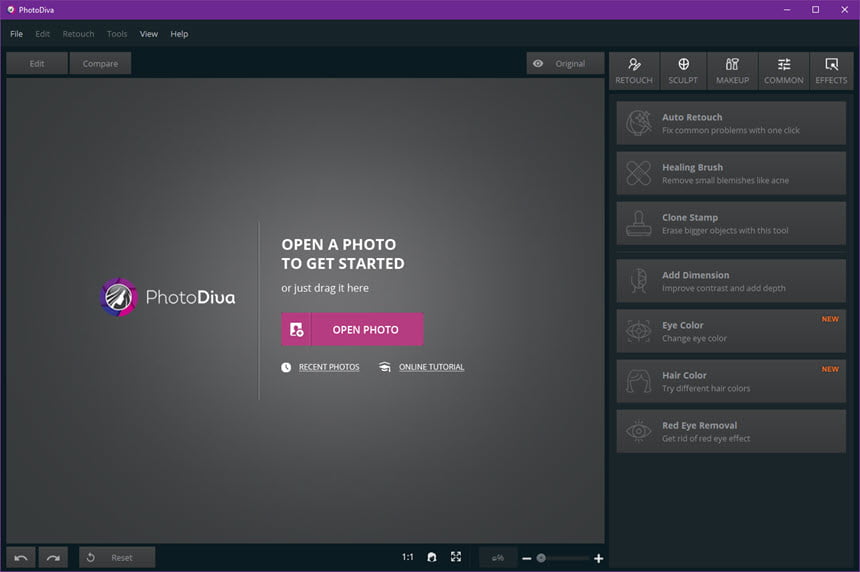Set zoom to 1:1

click(x=408, y=557)
